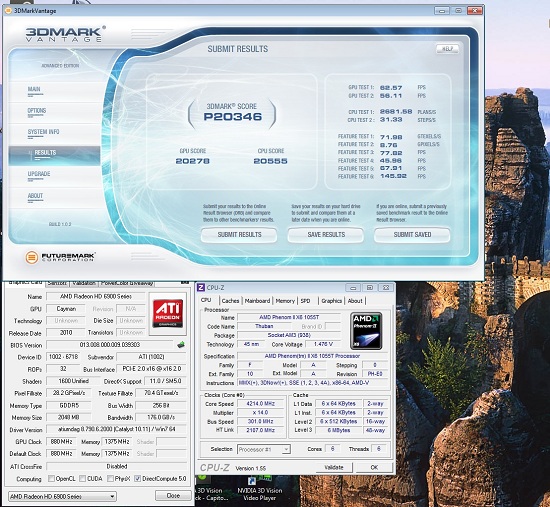Open the Sensors tab in GPU-Z
The height and width of the screenshot is (507, 550).
click(x=57, y=283)
